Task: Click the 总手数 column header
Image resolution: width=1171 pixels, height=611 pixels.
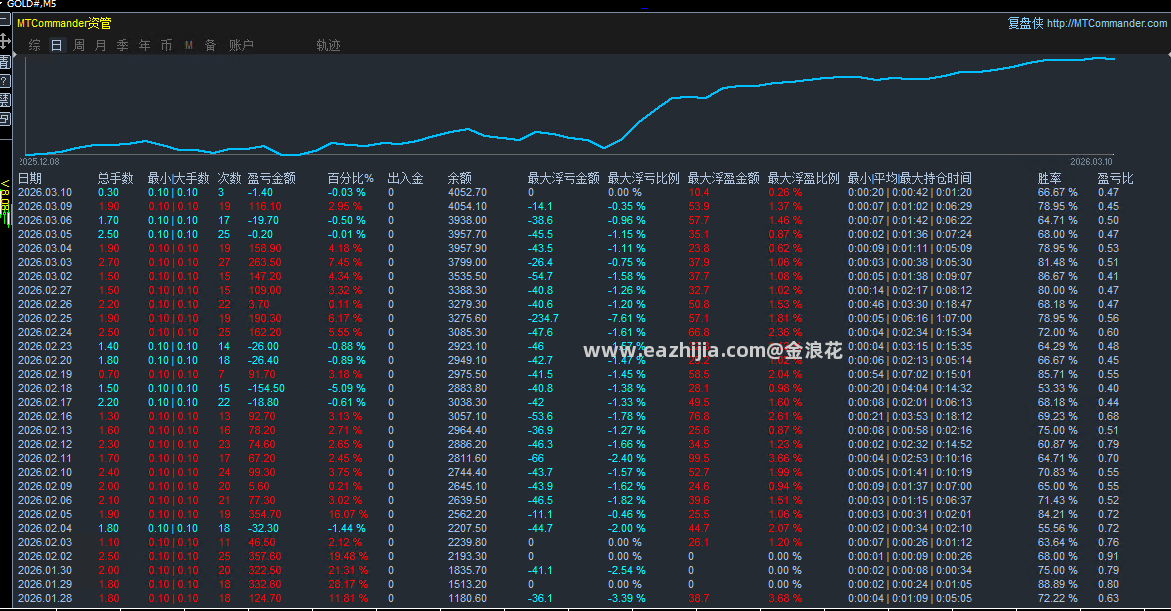Action: (115, 178)
